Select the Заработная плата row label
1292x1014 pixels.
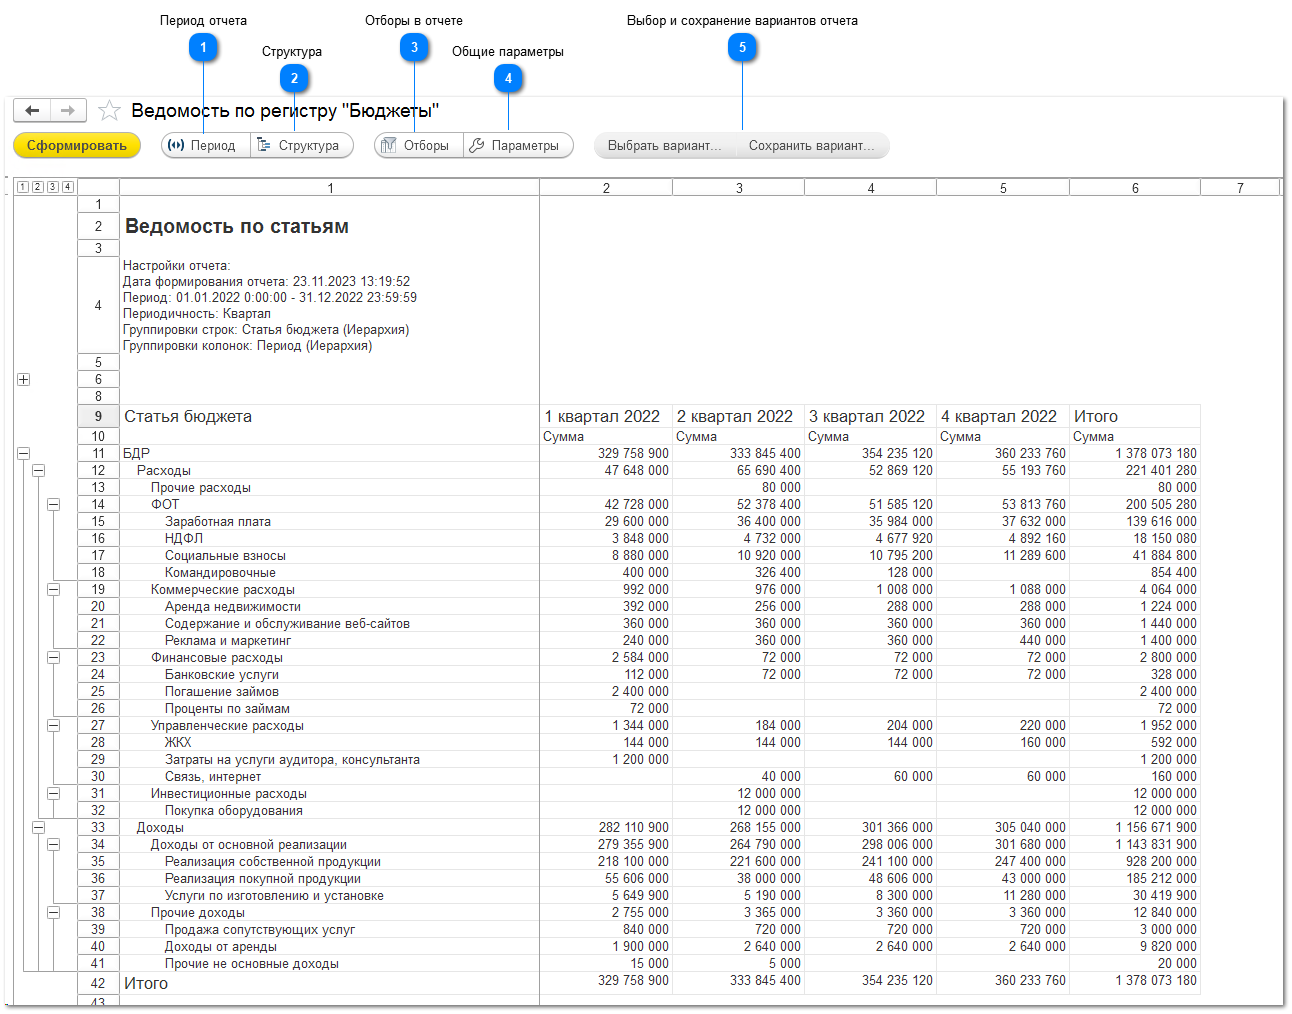pos(218,521)
